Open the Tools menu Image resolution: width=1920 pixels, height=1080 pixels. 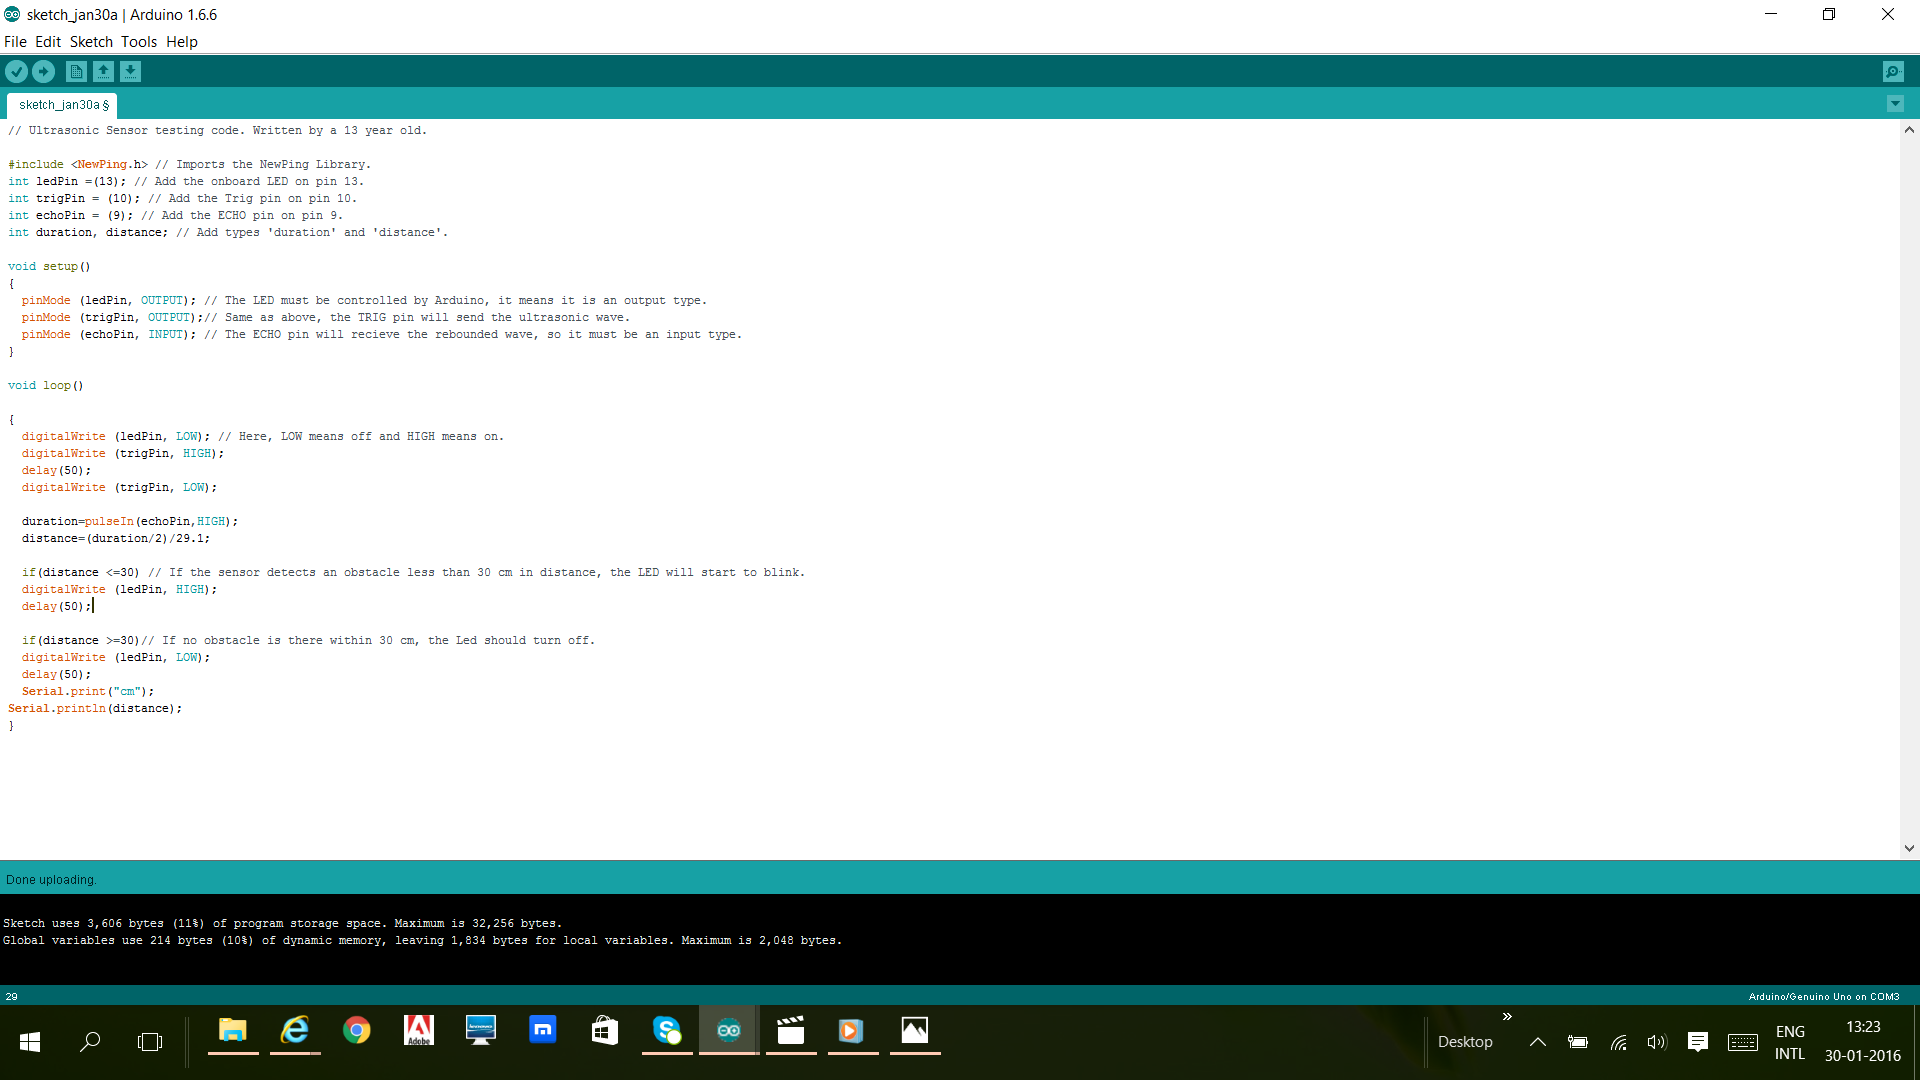pos(139,42)
